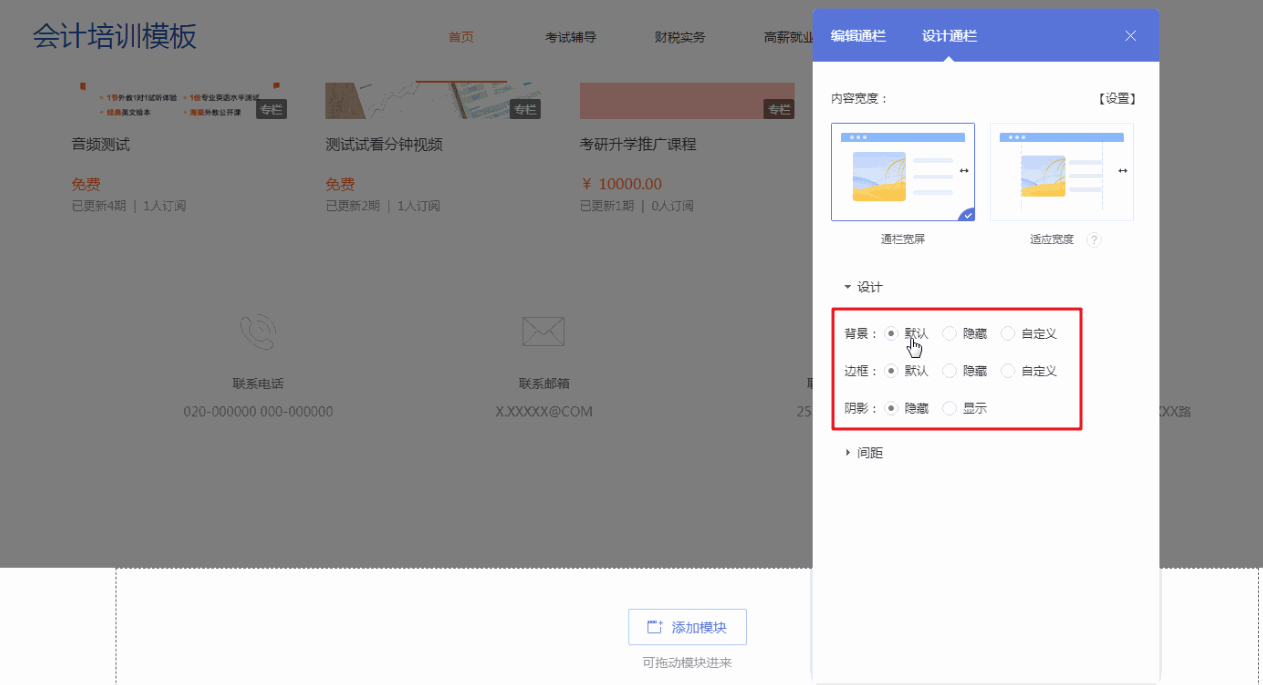Open the 测试试看分钟视频 course title
The width and height of the screenshot is (1263, 685).
(384, 145)
